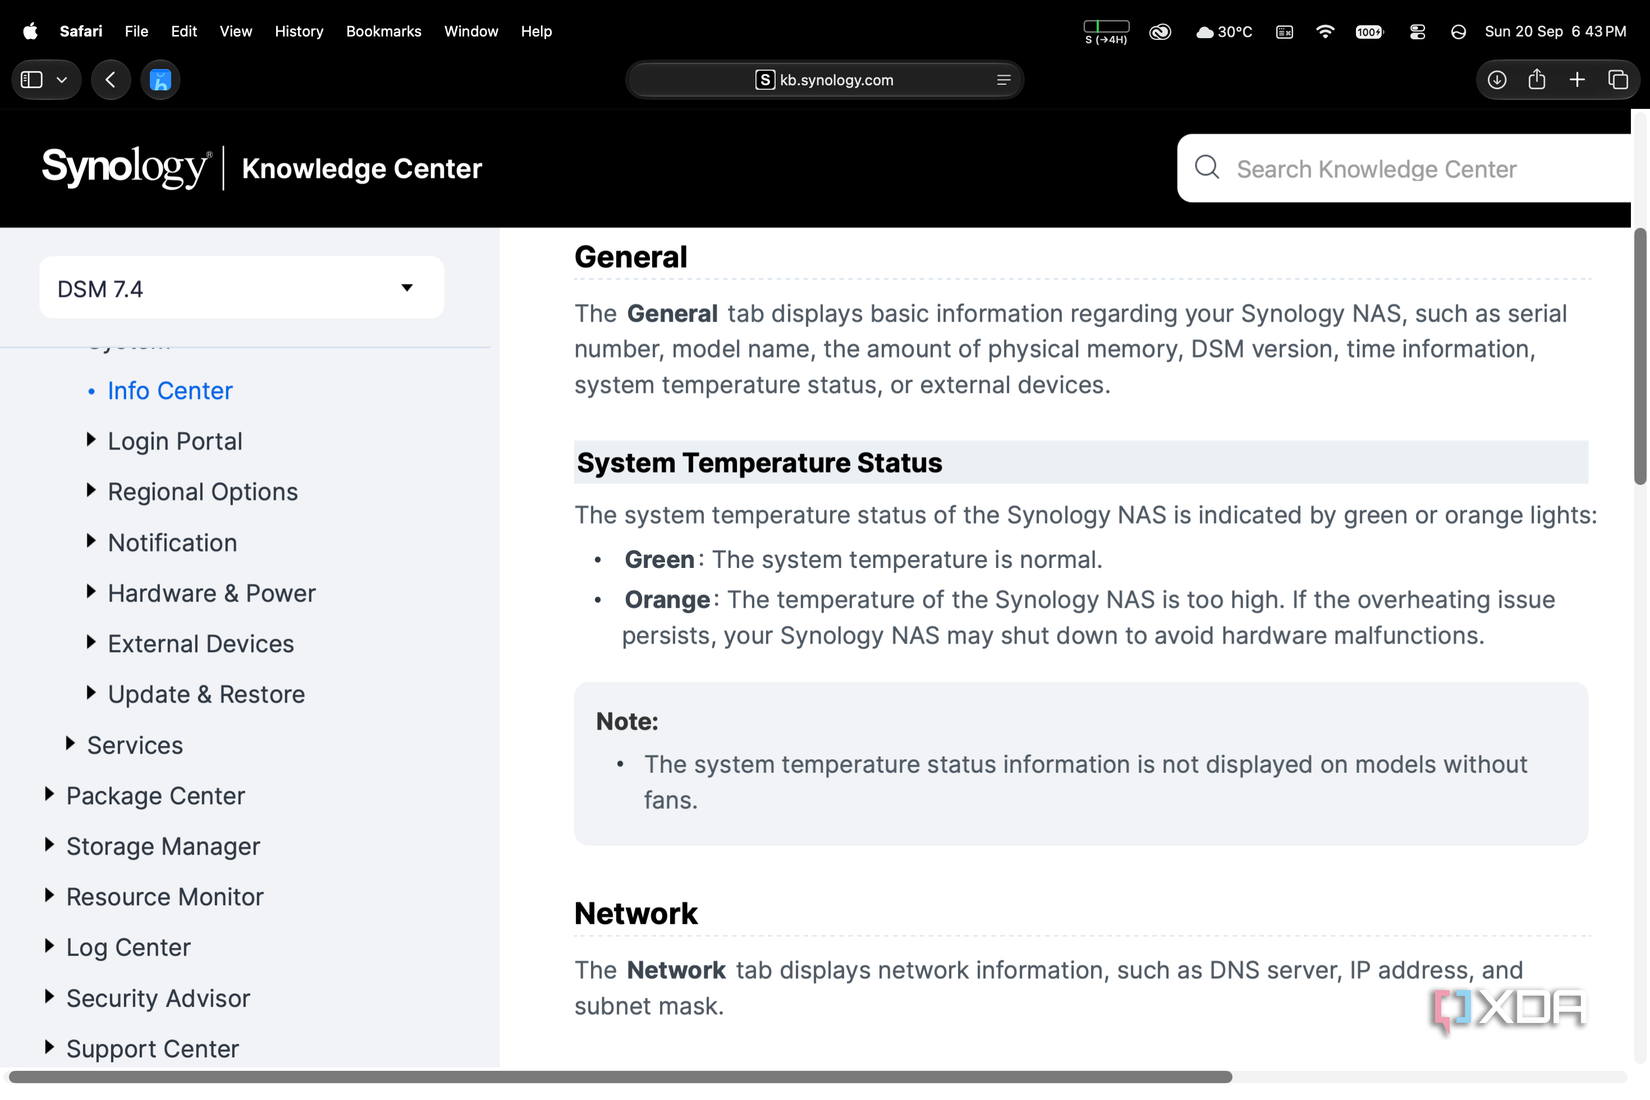Open the Edit menu
Image resolution: width=1650 pixels, height=1100 pixels.
[184, 31]
